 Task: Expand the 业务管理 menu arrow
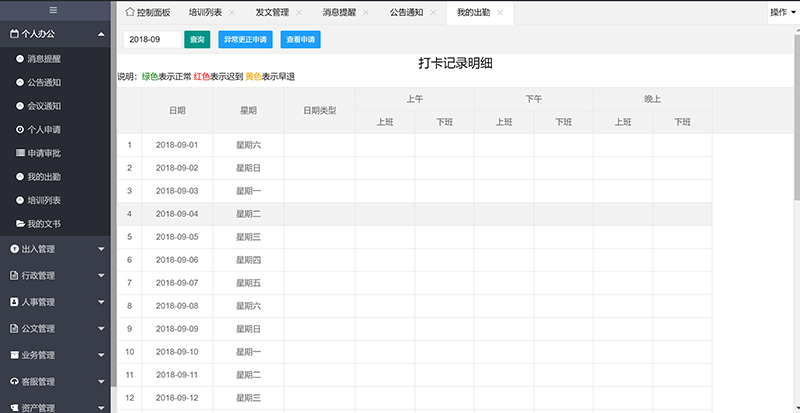(x=101, y=355)
